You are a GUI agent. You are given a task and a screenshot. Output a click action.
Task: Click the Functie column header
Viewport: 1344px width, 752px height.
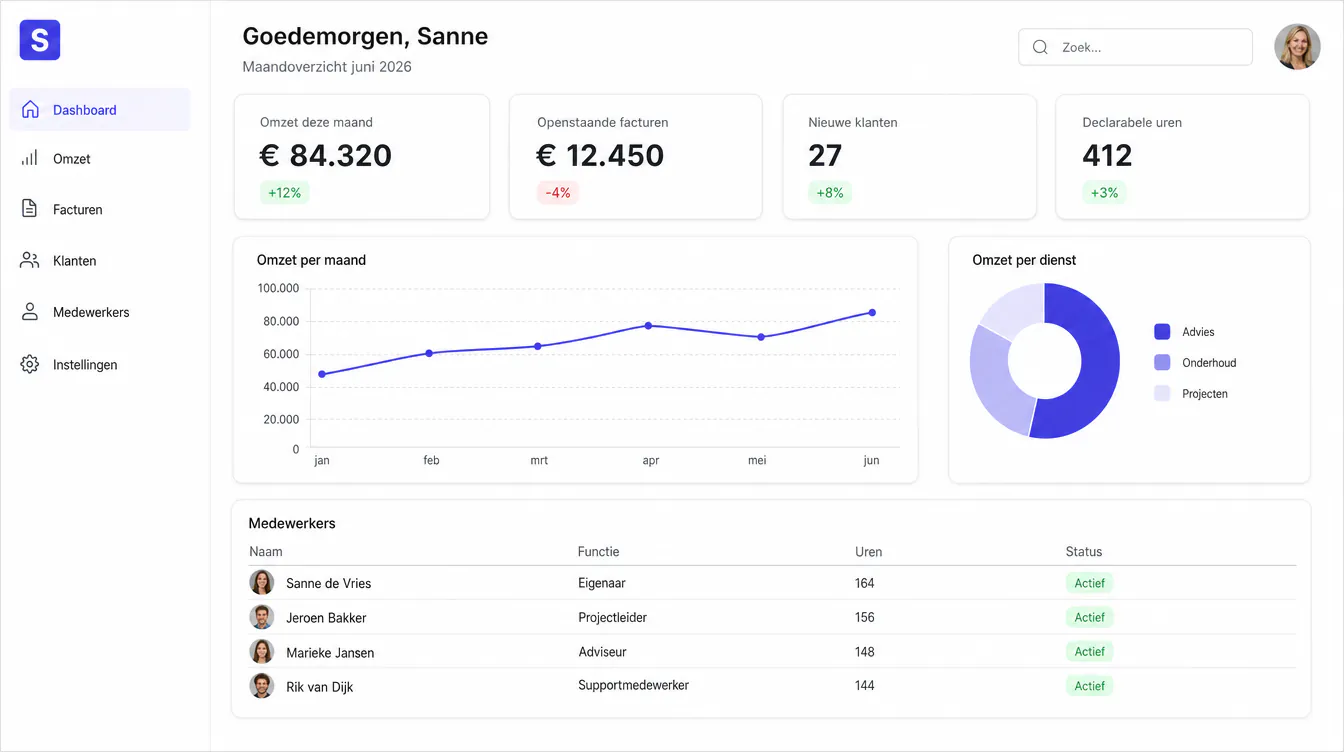(x=599, y=552)
